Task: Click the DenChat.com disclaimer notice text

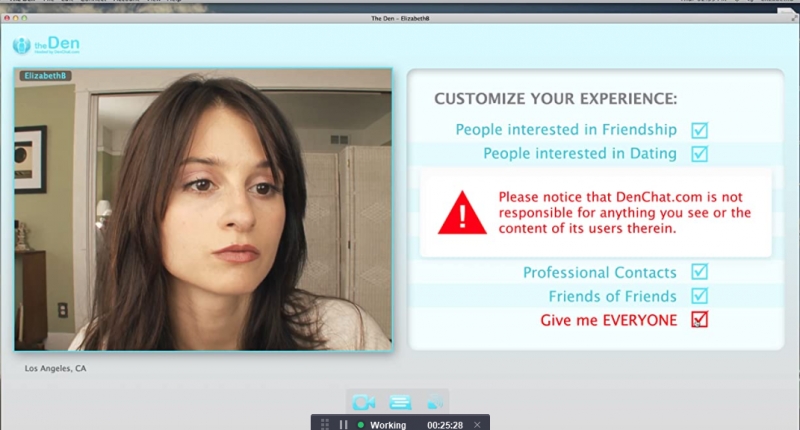Action: 624,213
